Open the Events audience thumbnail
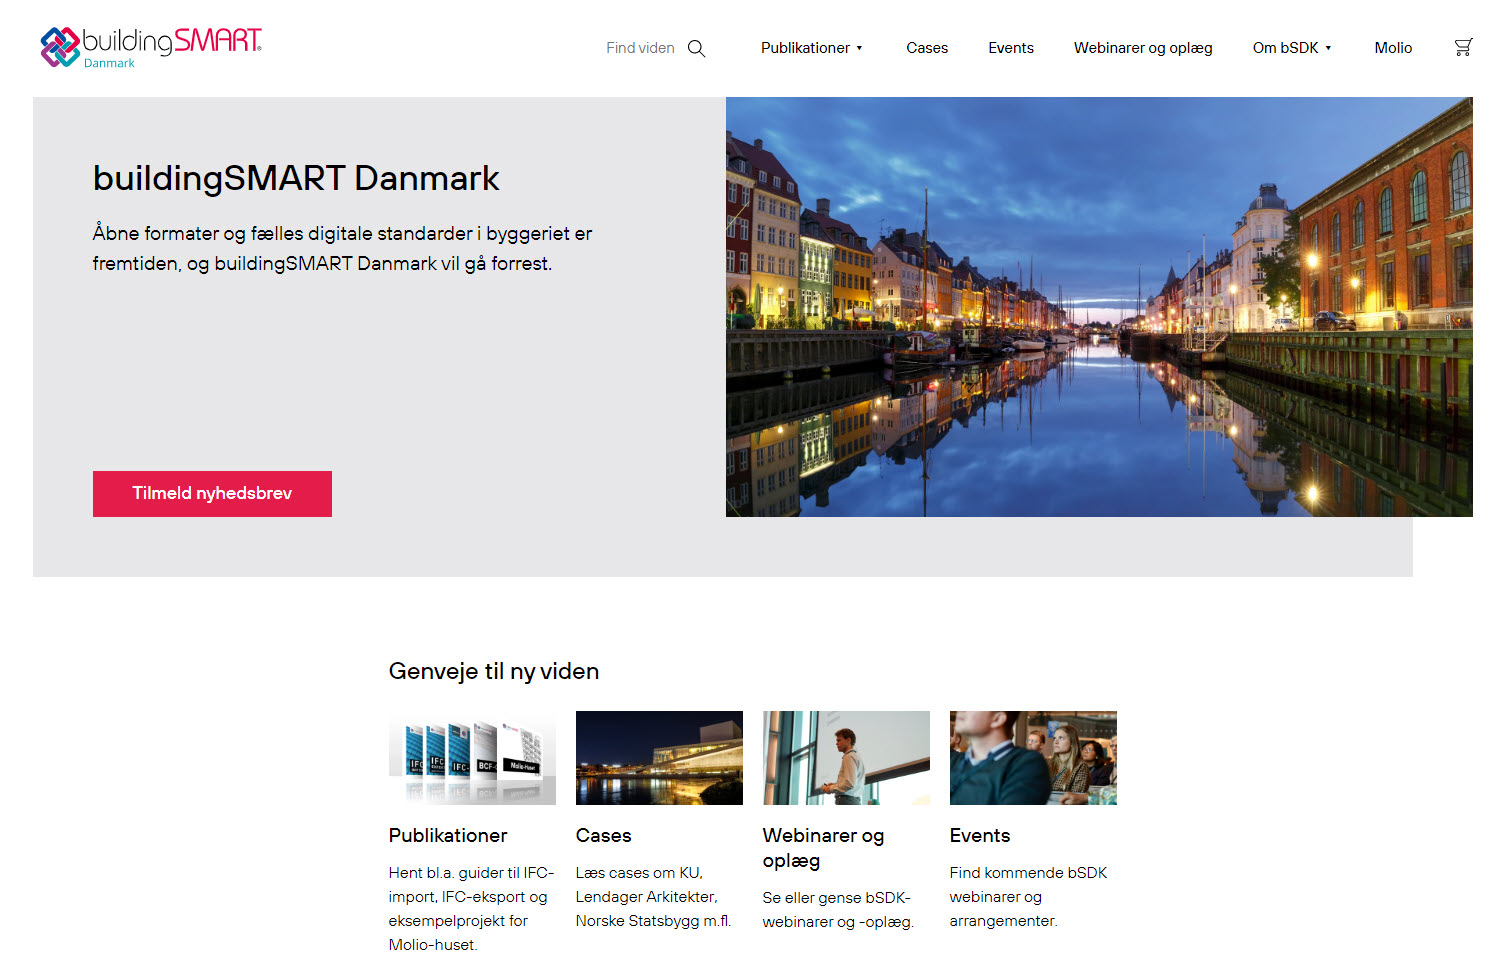The height and width of the screenshot is (968, 1504). 1033,758
